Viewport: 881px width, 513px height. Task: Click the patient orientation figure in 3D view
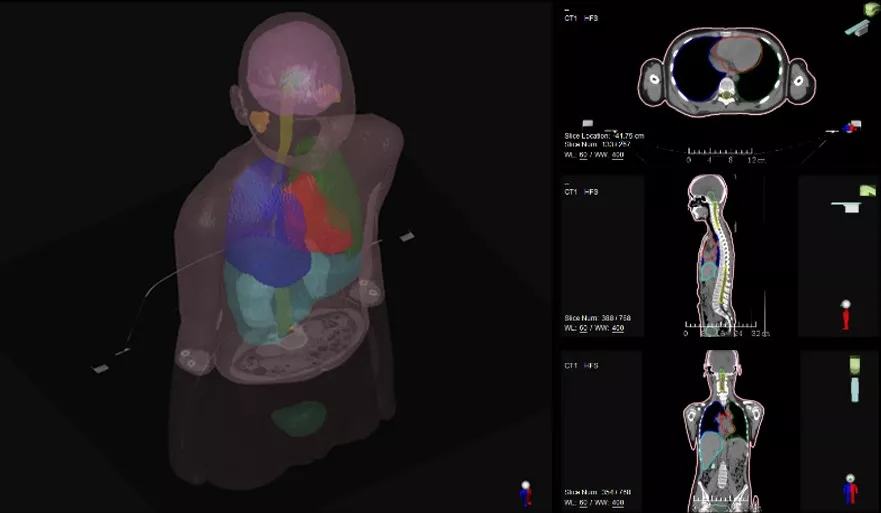pos(526,492)
